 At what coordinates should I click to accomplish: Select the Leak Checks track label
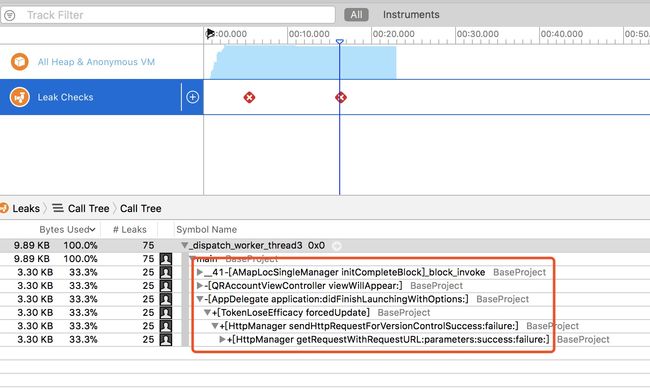coord(65,97)
